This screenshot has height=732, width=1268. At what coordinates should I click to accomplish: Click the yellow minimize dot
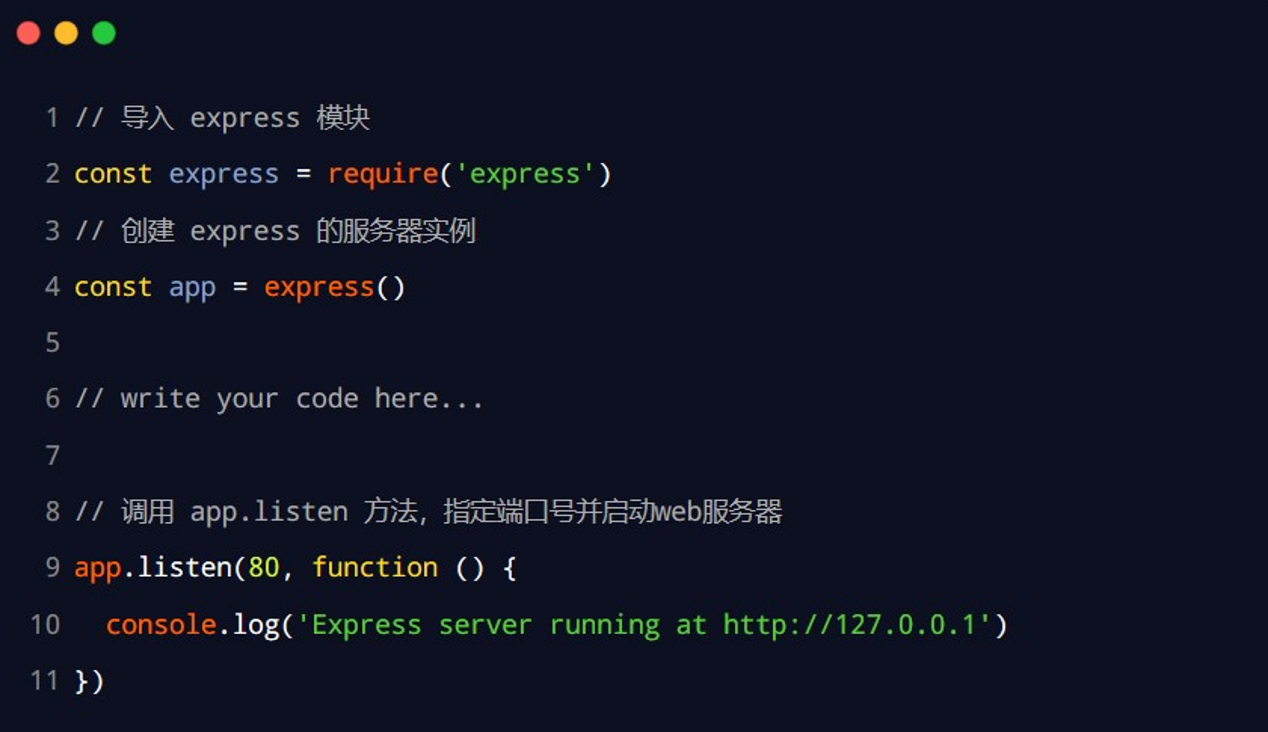tap(66, 33)
